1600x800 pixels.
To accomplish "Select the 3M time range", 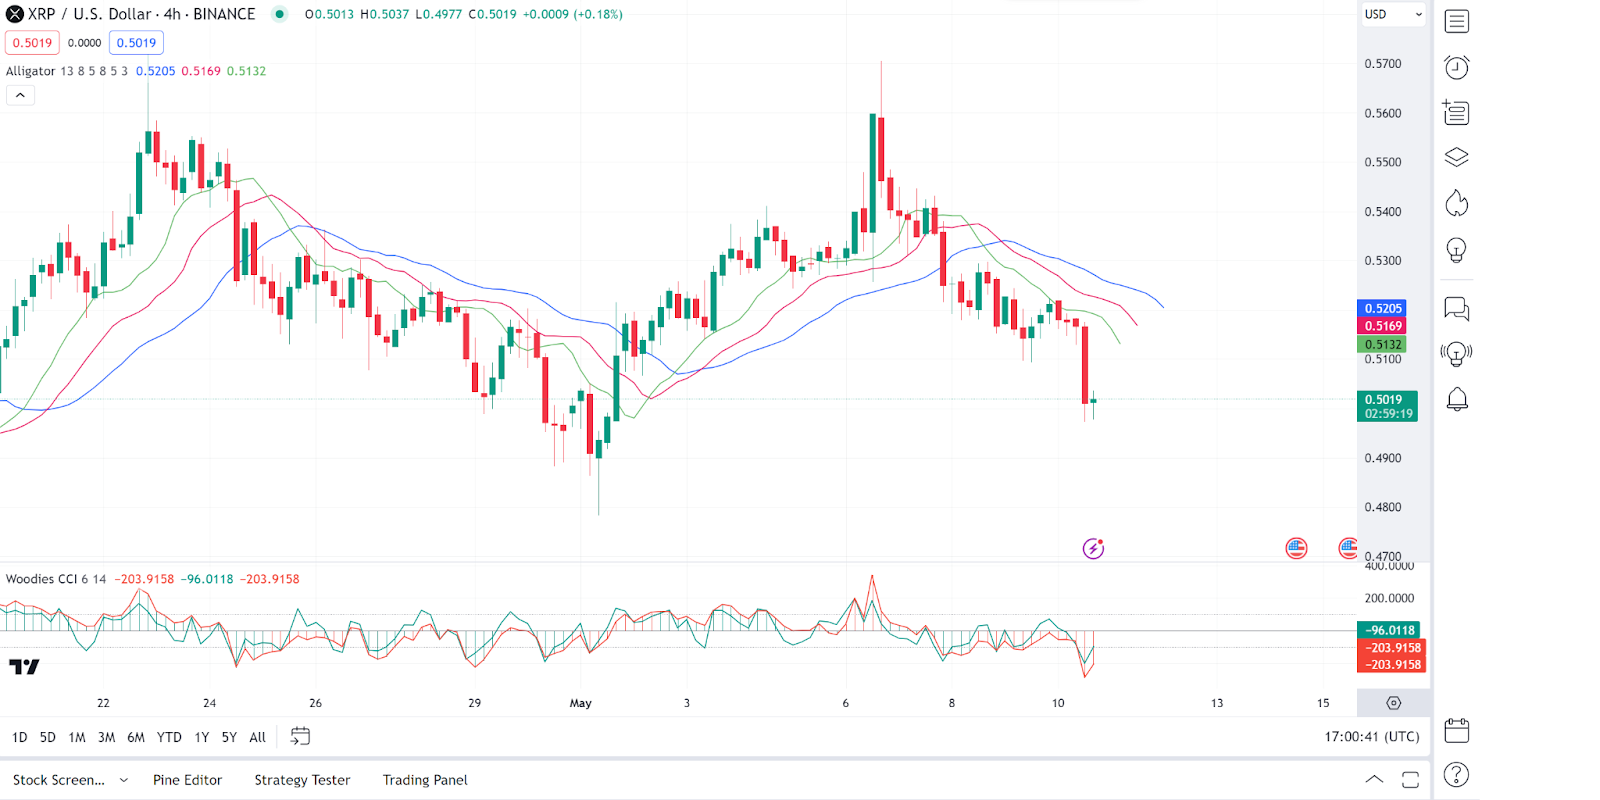I will tap(106, 737).
